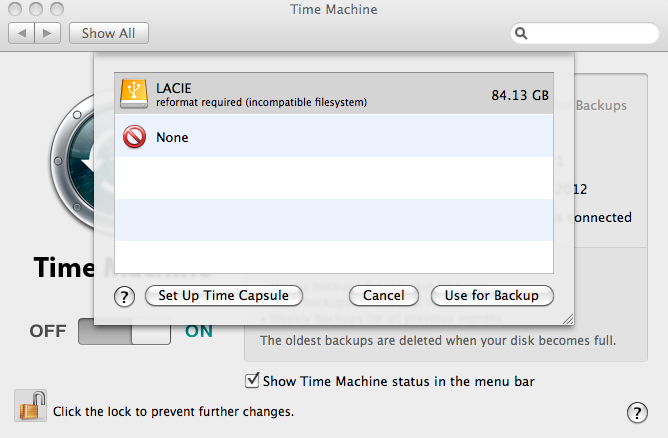
Task: Open help with bottom-right question mark
Action: pos(636,412)
